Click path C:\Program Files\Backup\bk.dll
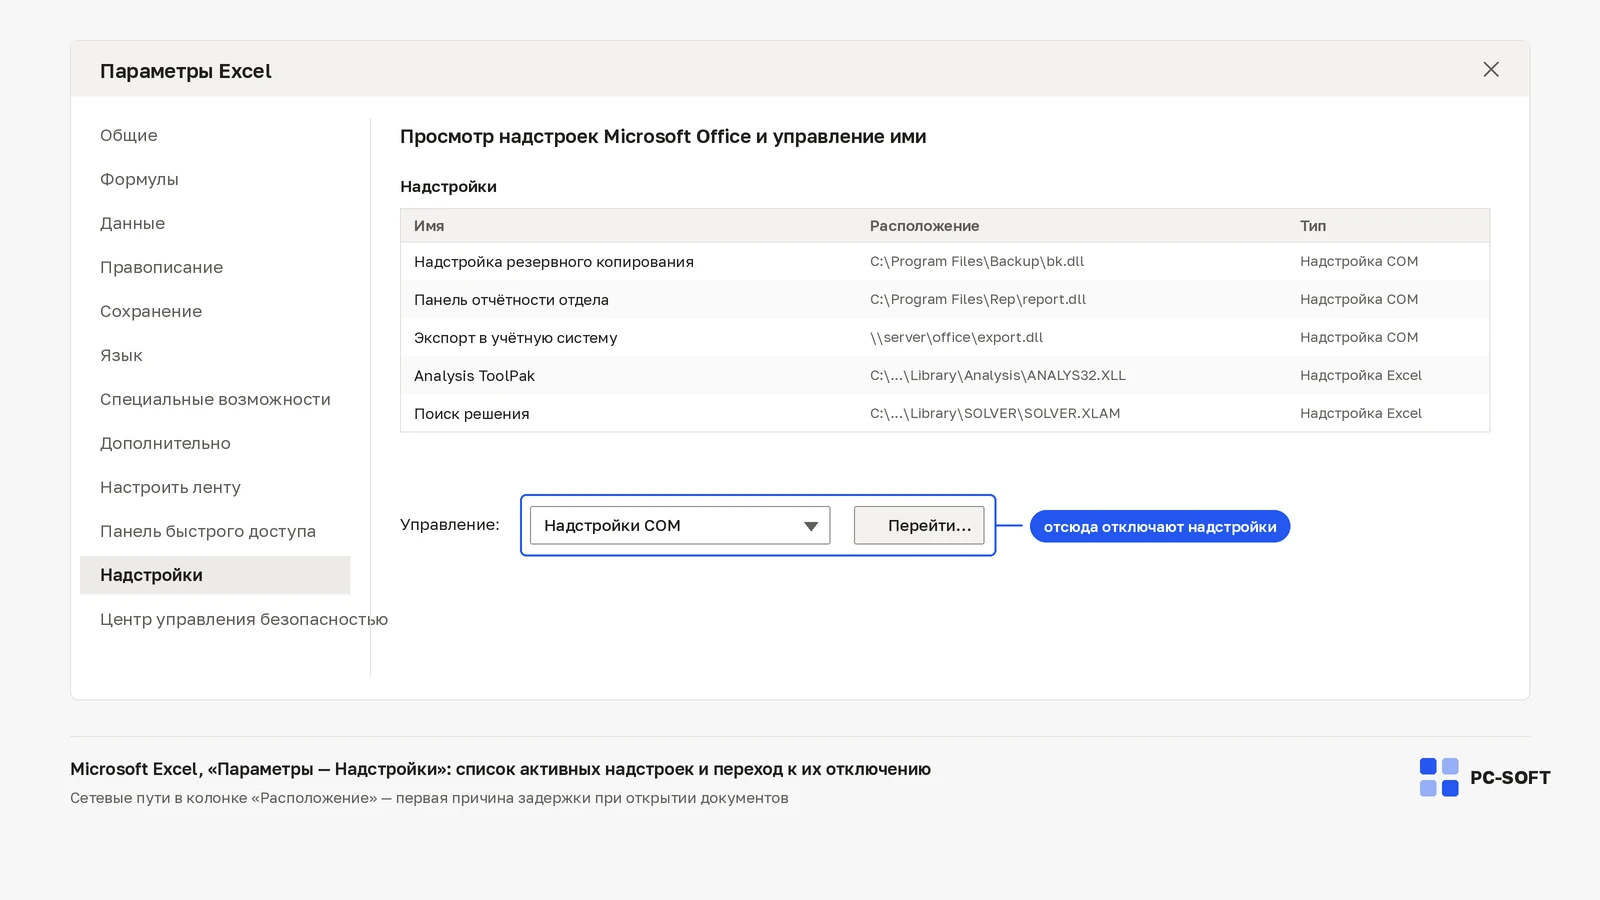The width and height of the screenshot is (1600, 900). click(x=977, y=261)
